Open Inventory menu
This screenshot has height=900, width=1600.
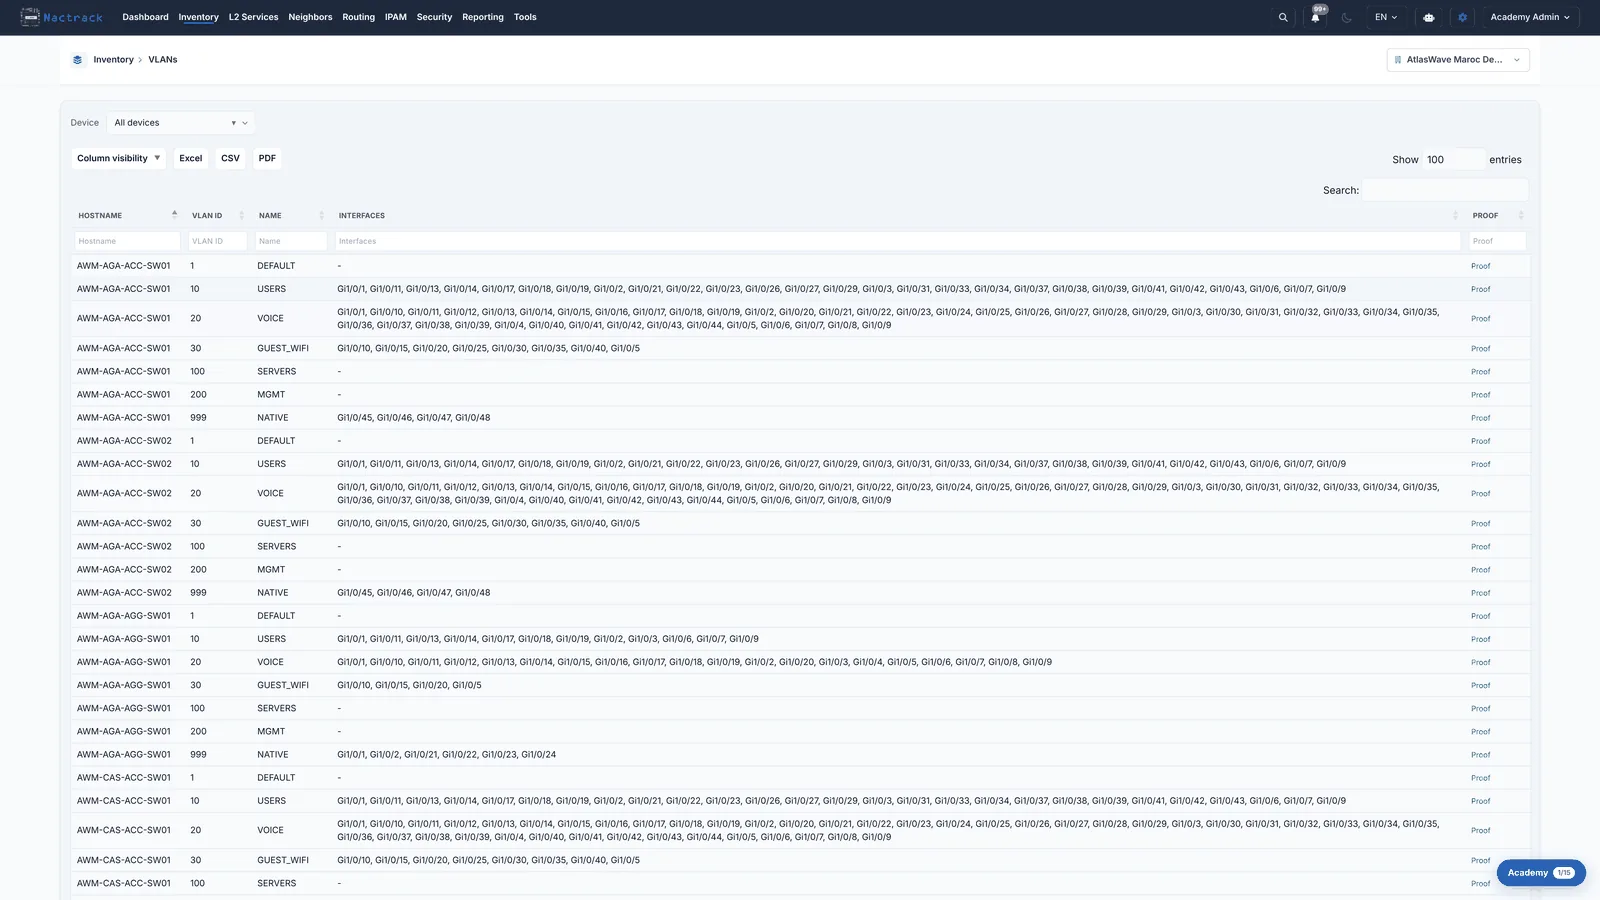coord(198,17)
